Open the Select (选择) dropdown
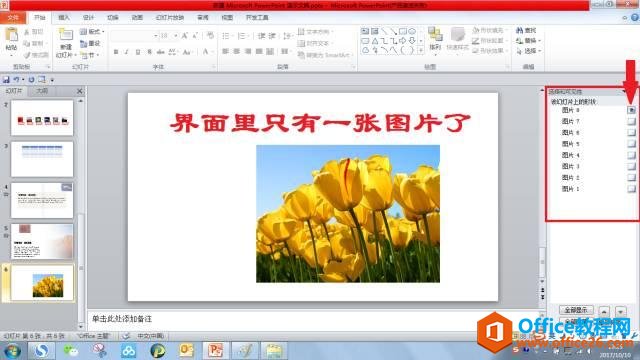Image resolution: width=640 pixels, height=360 pixels. tap(529, 51)
